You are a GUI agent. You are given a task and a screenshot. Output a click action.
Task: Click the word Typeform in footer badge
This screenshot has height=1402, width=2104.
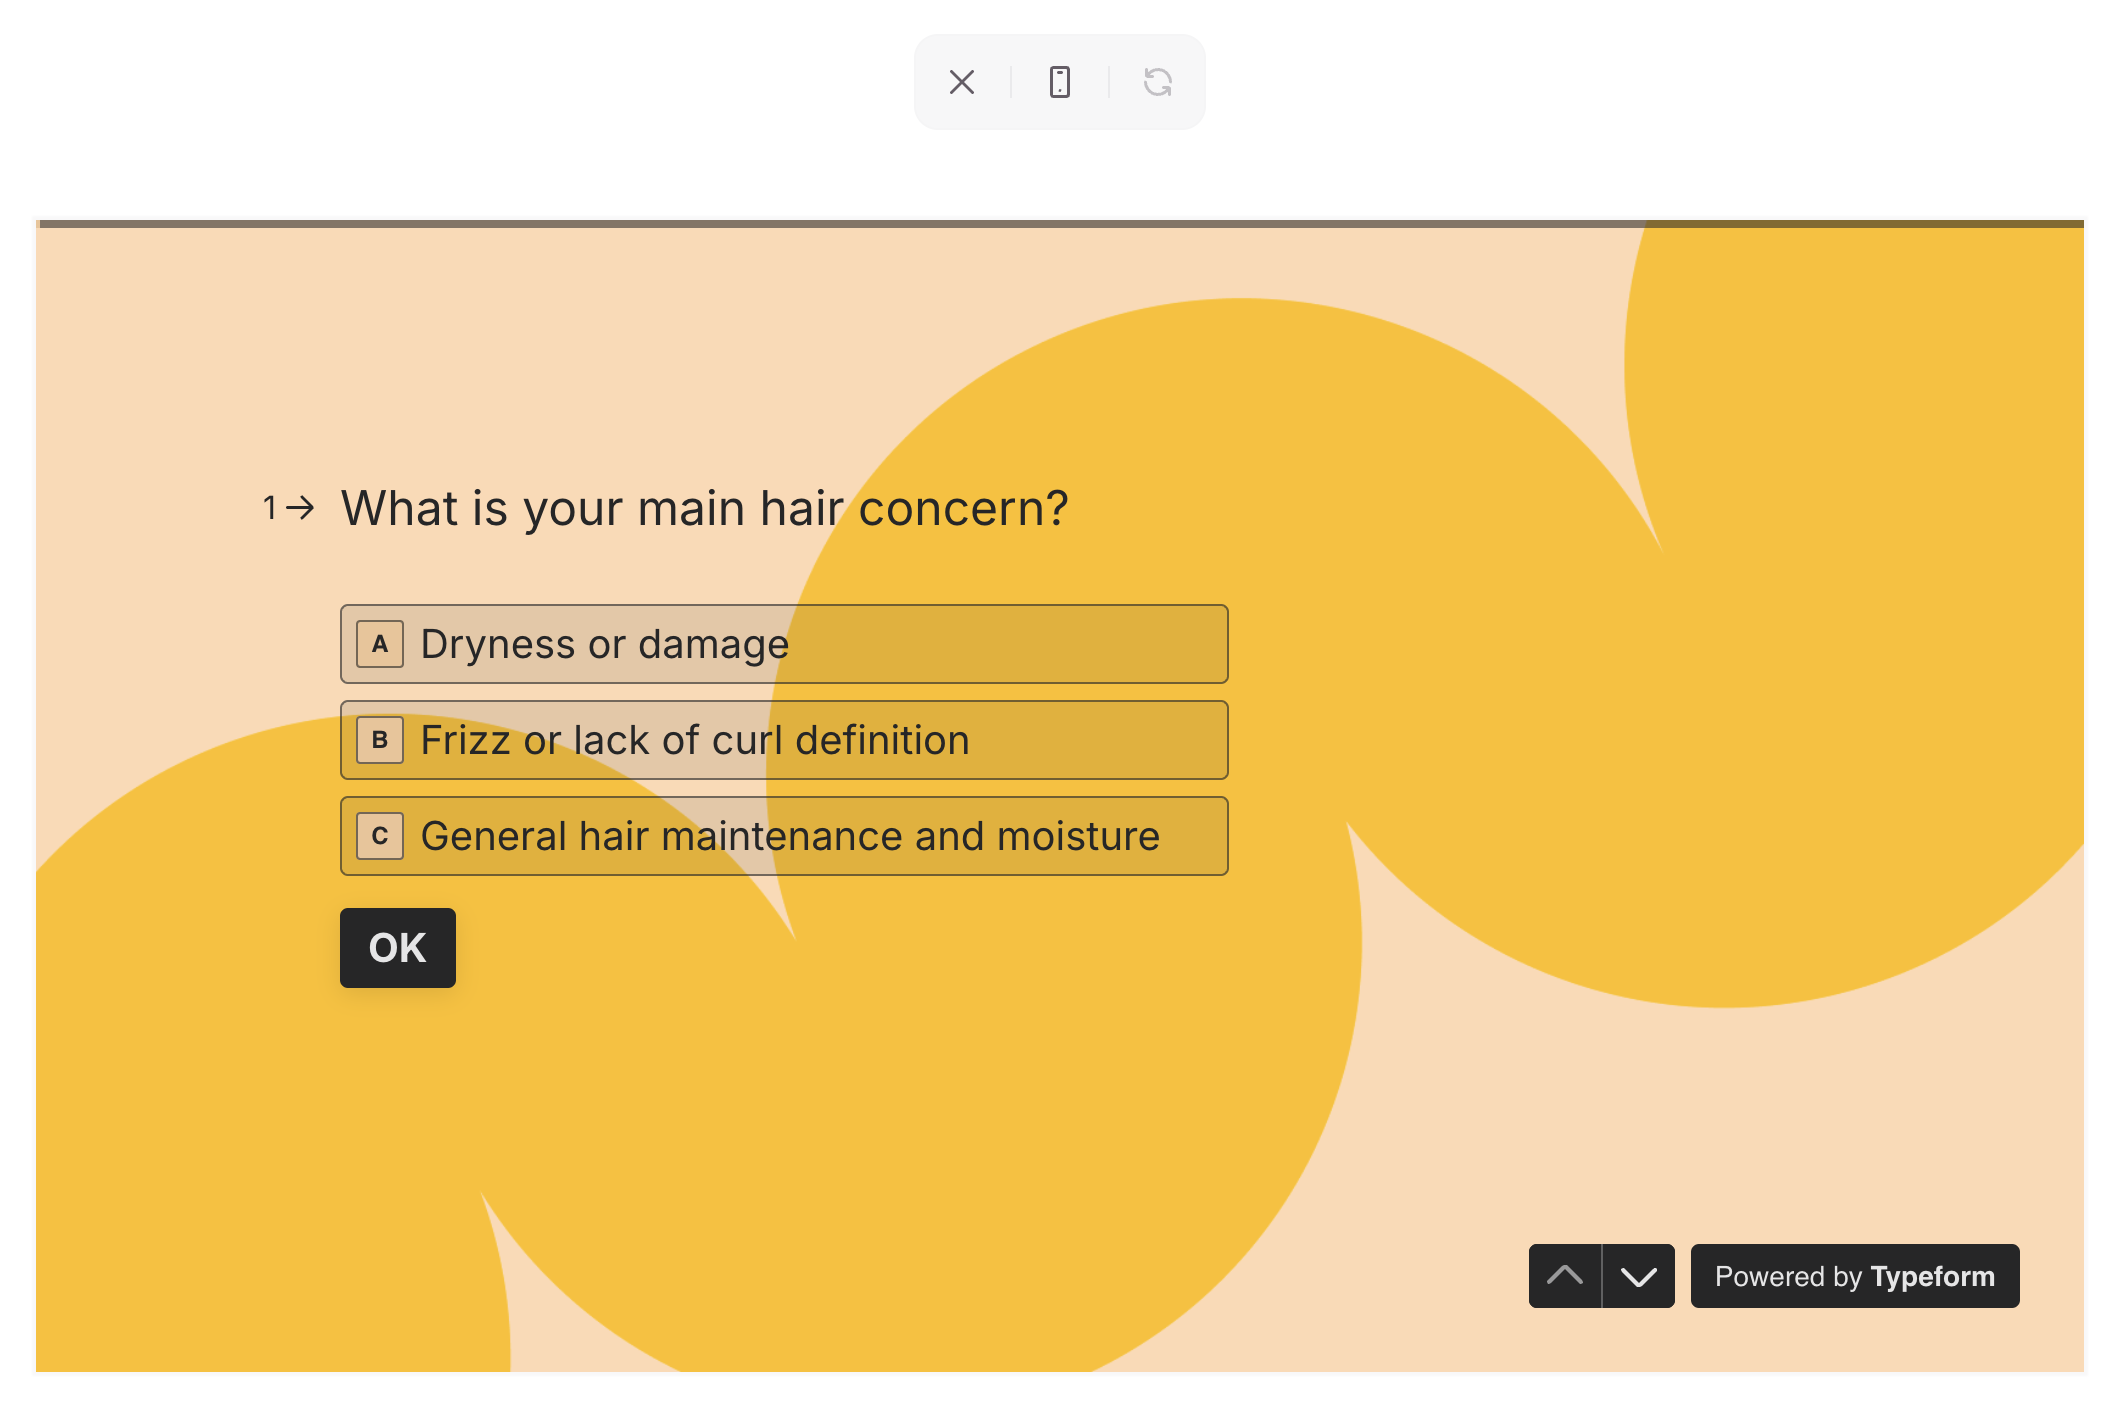click(1932, 1277)
